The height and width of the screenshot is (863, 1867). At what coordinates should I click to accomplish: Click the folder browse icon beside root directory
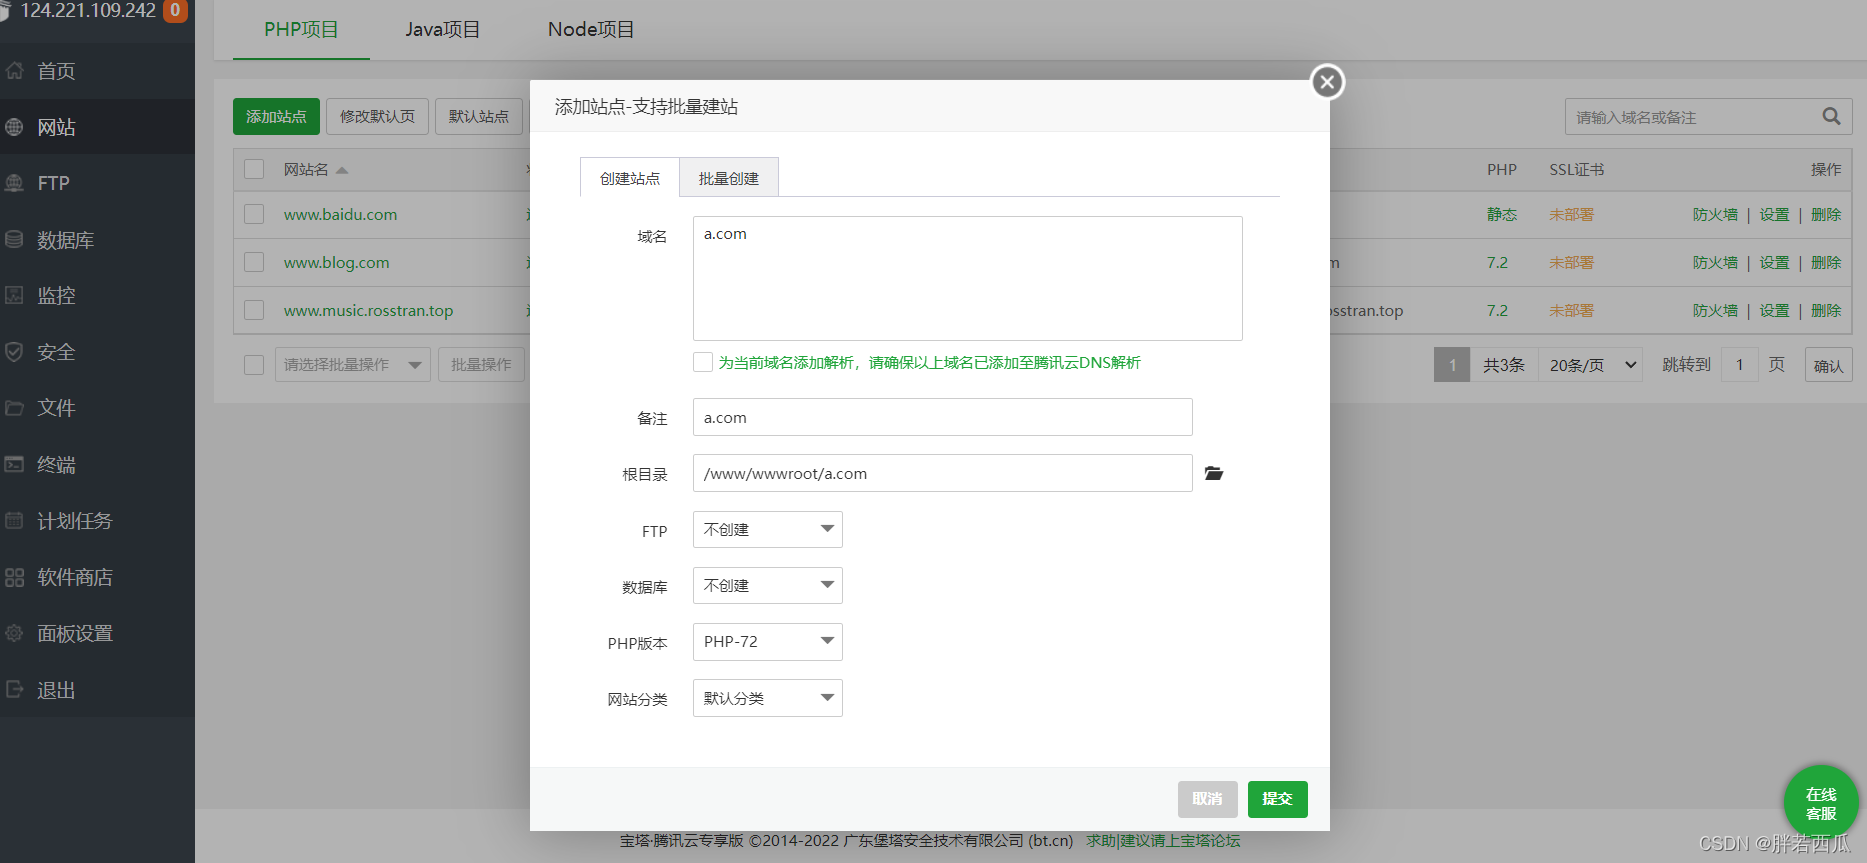point(1213,473)
